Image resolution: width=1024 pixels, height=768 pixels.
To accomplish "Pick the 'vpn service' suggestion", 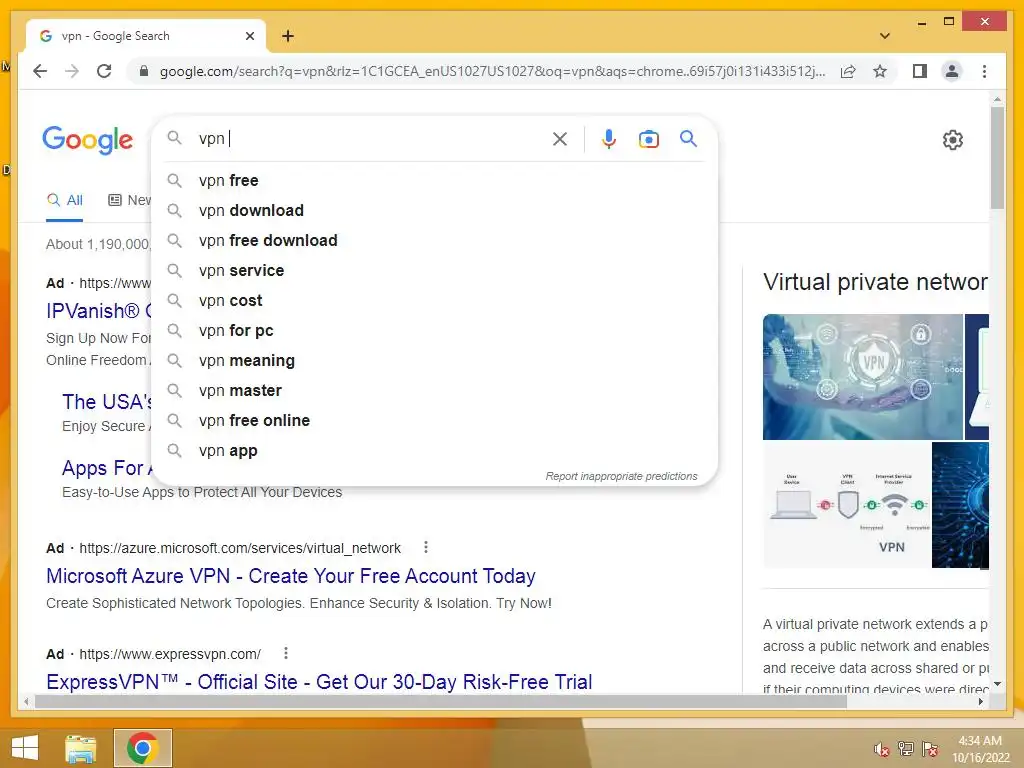I will click(x=434, y=270).
